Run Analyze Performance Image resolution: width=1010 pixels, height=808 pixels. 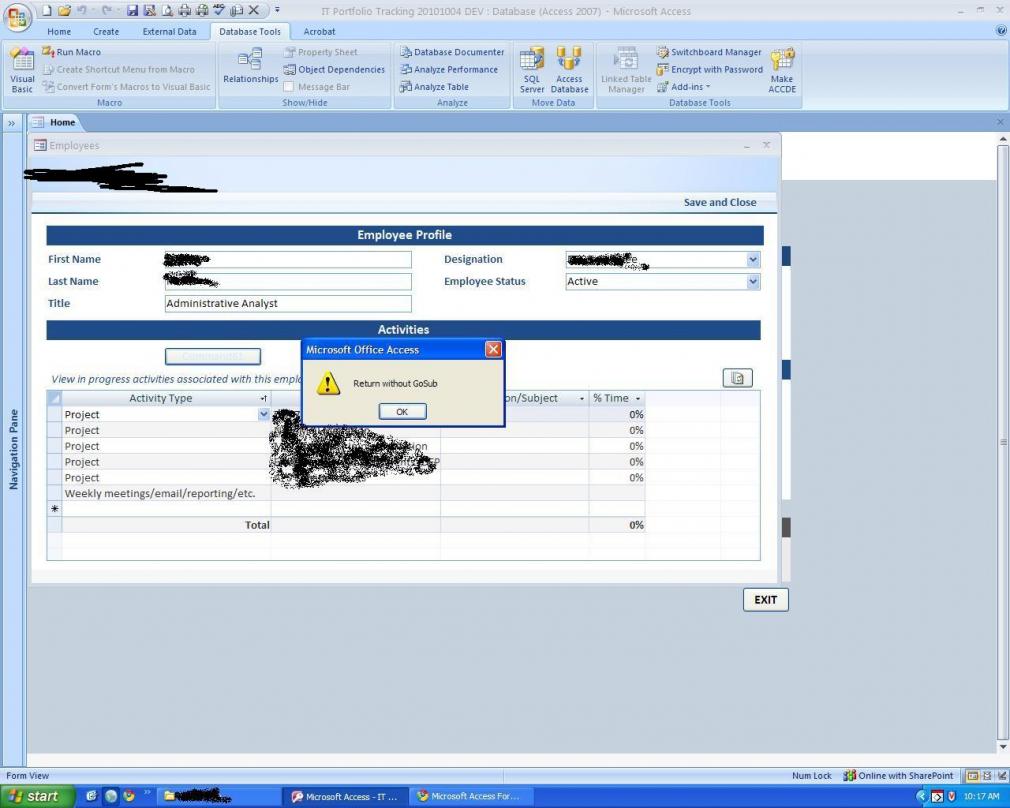coord(449,69)
